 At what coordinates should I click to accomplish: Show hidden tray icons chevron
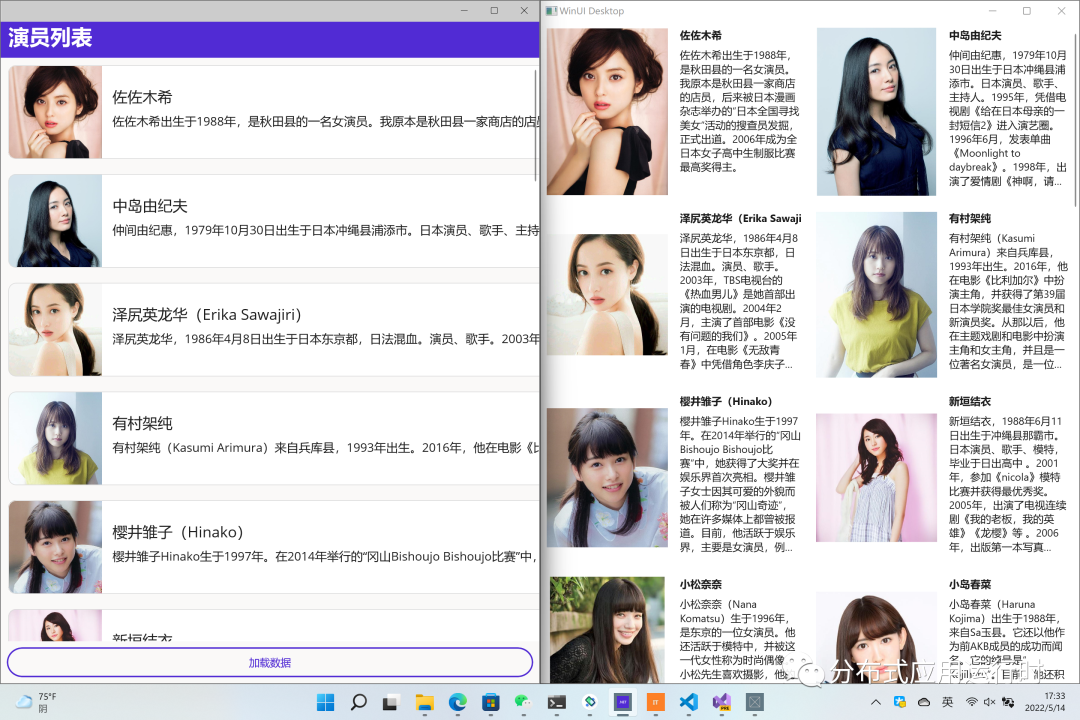(x=875, y=702)
